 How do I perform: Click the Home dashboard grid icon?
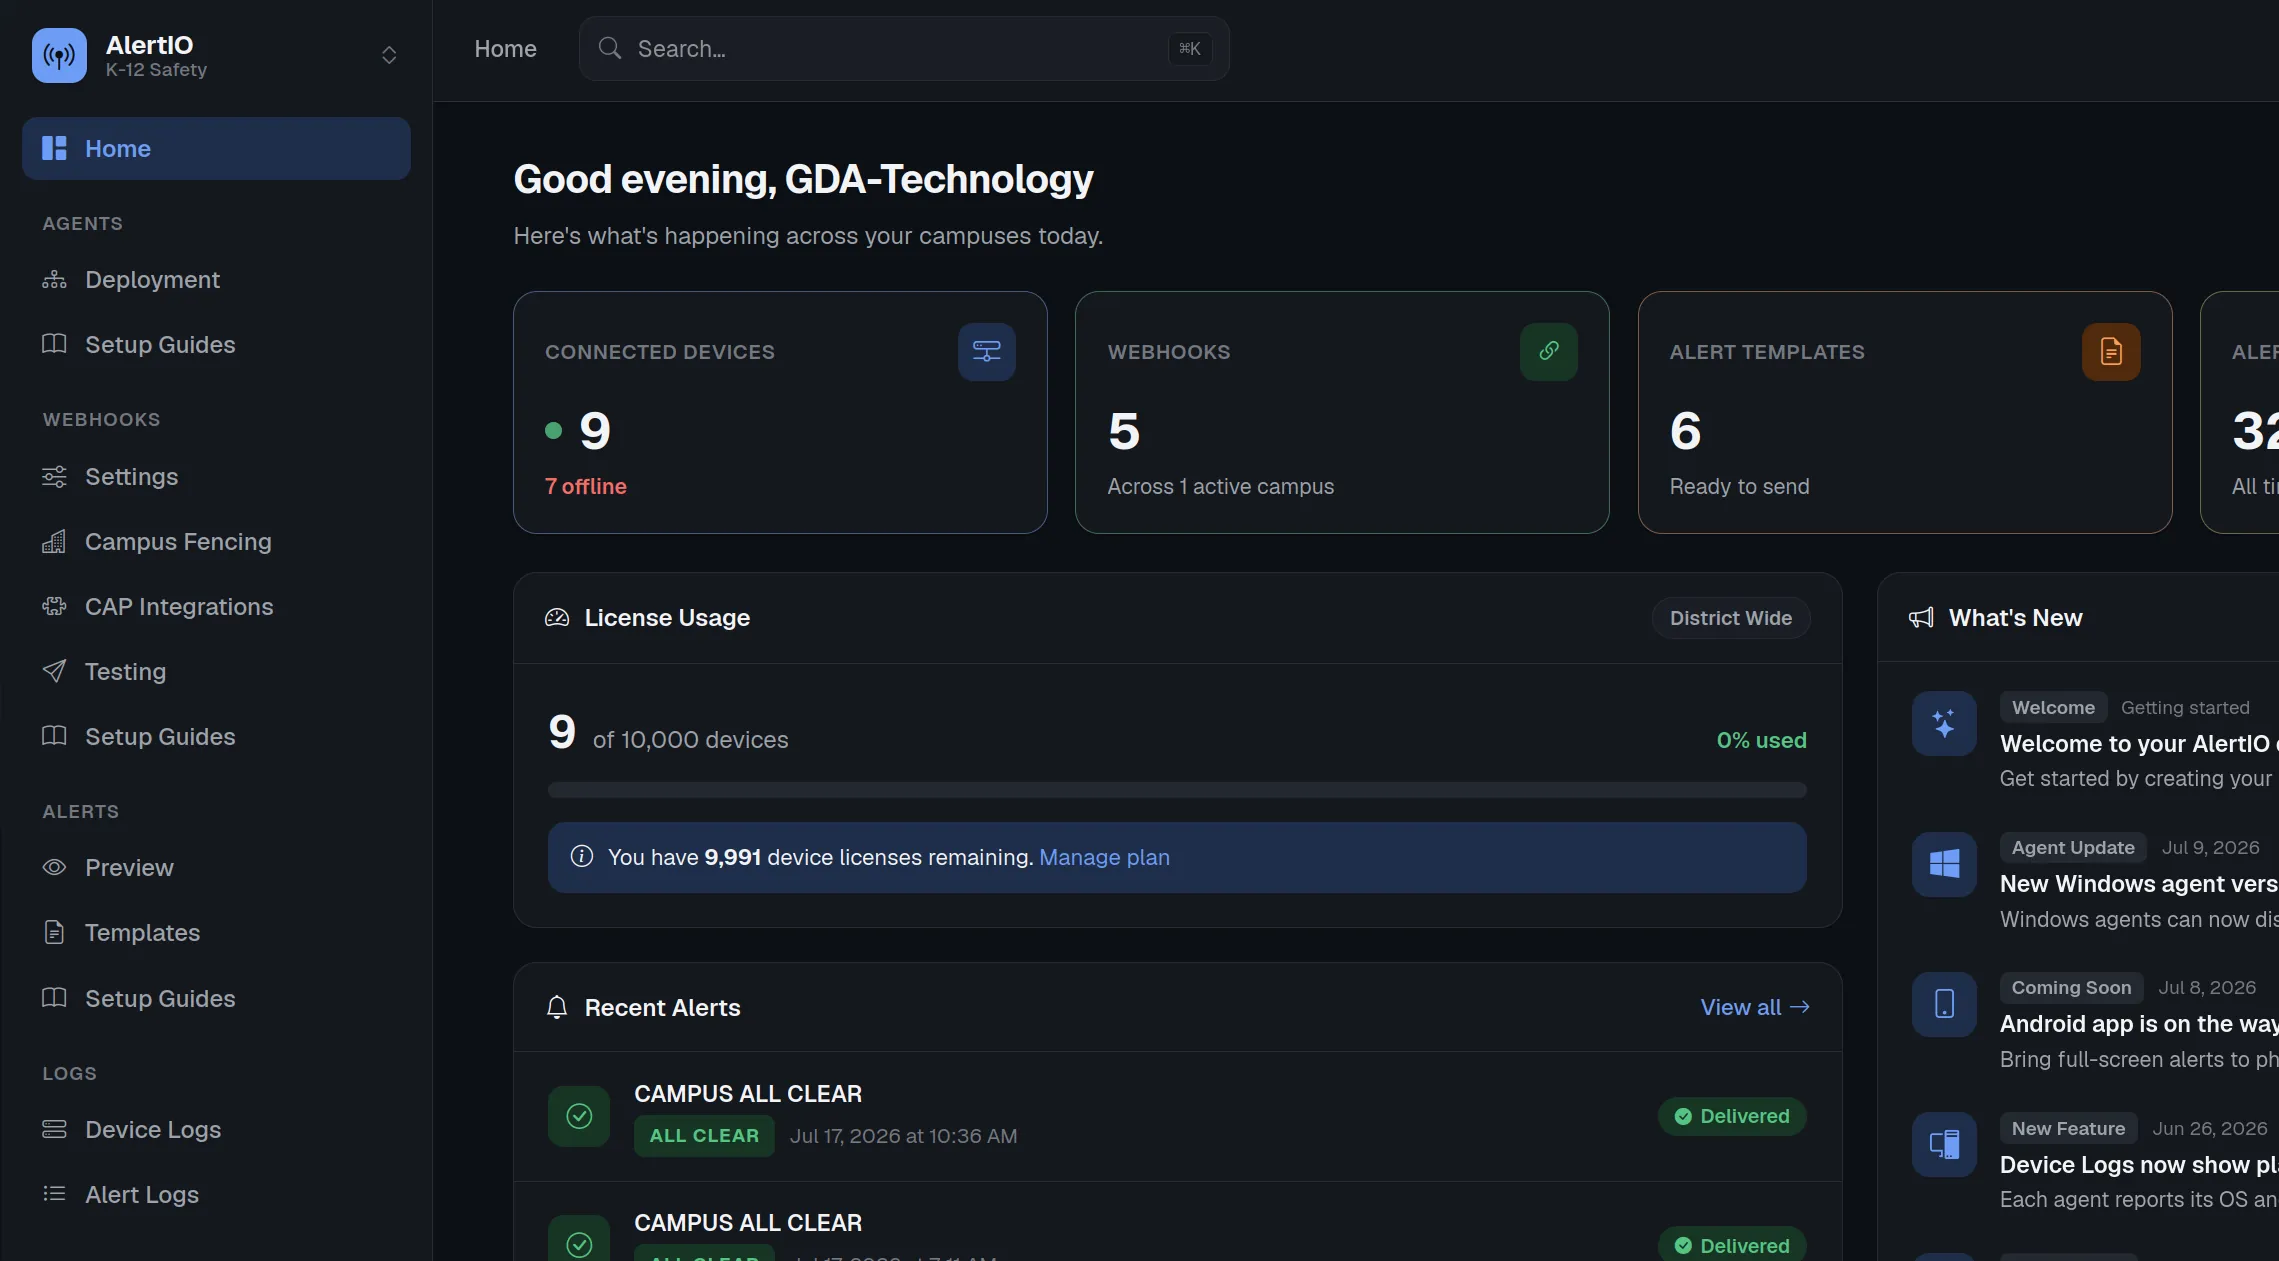click(54, 149)
